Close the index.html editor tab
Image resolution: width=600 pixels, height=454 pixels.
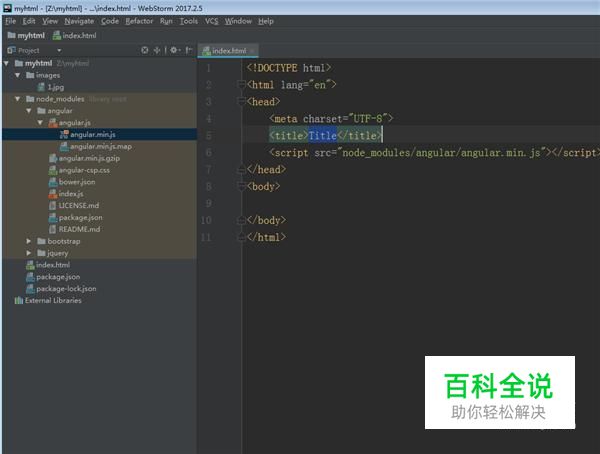point(252,51)
